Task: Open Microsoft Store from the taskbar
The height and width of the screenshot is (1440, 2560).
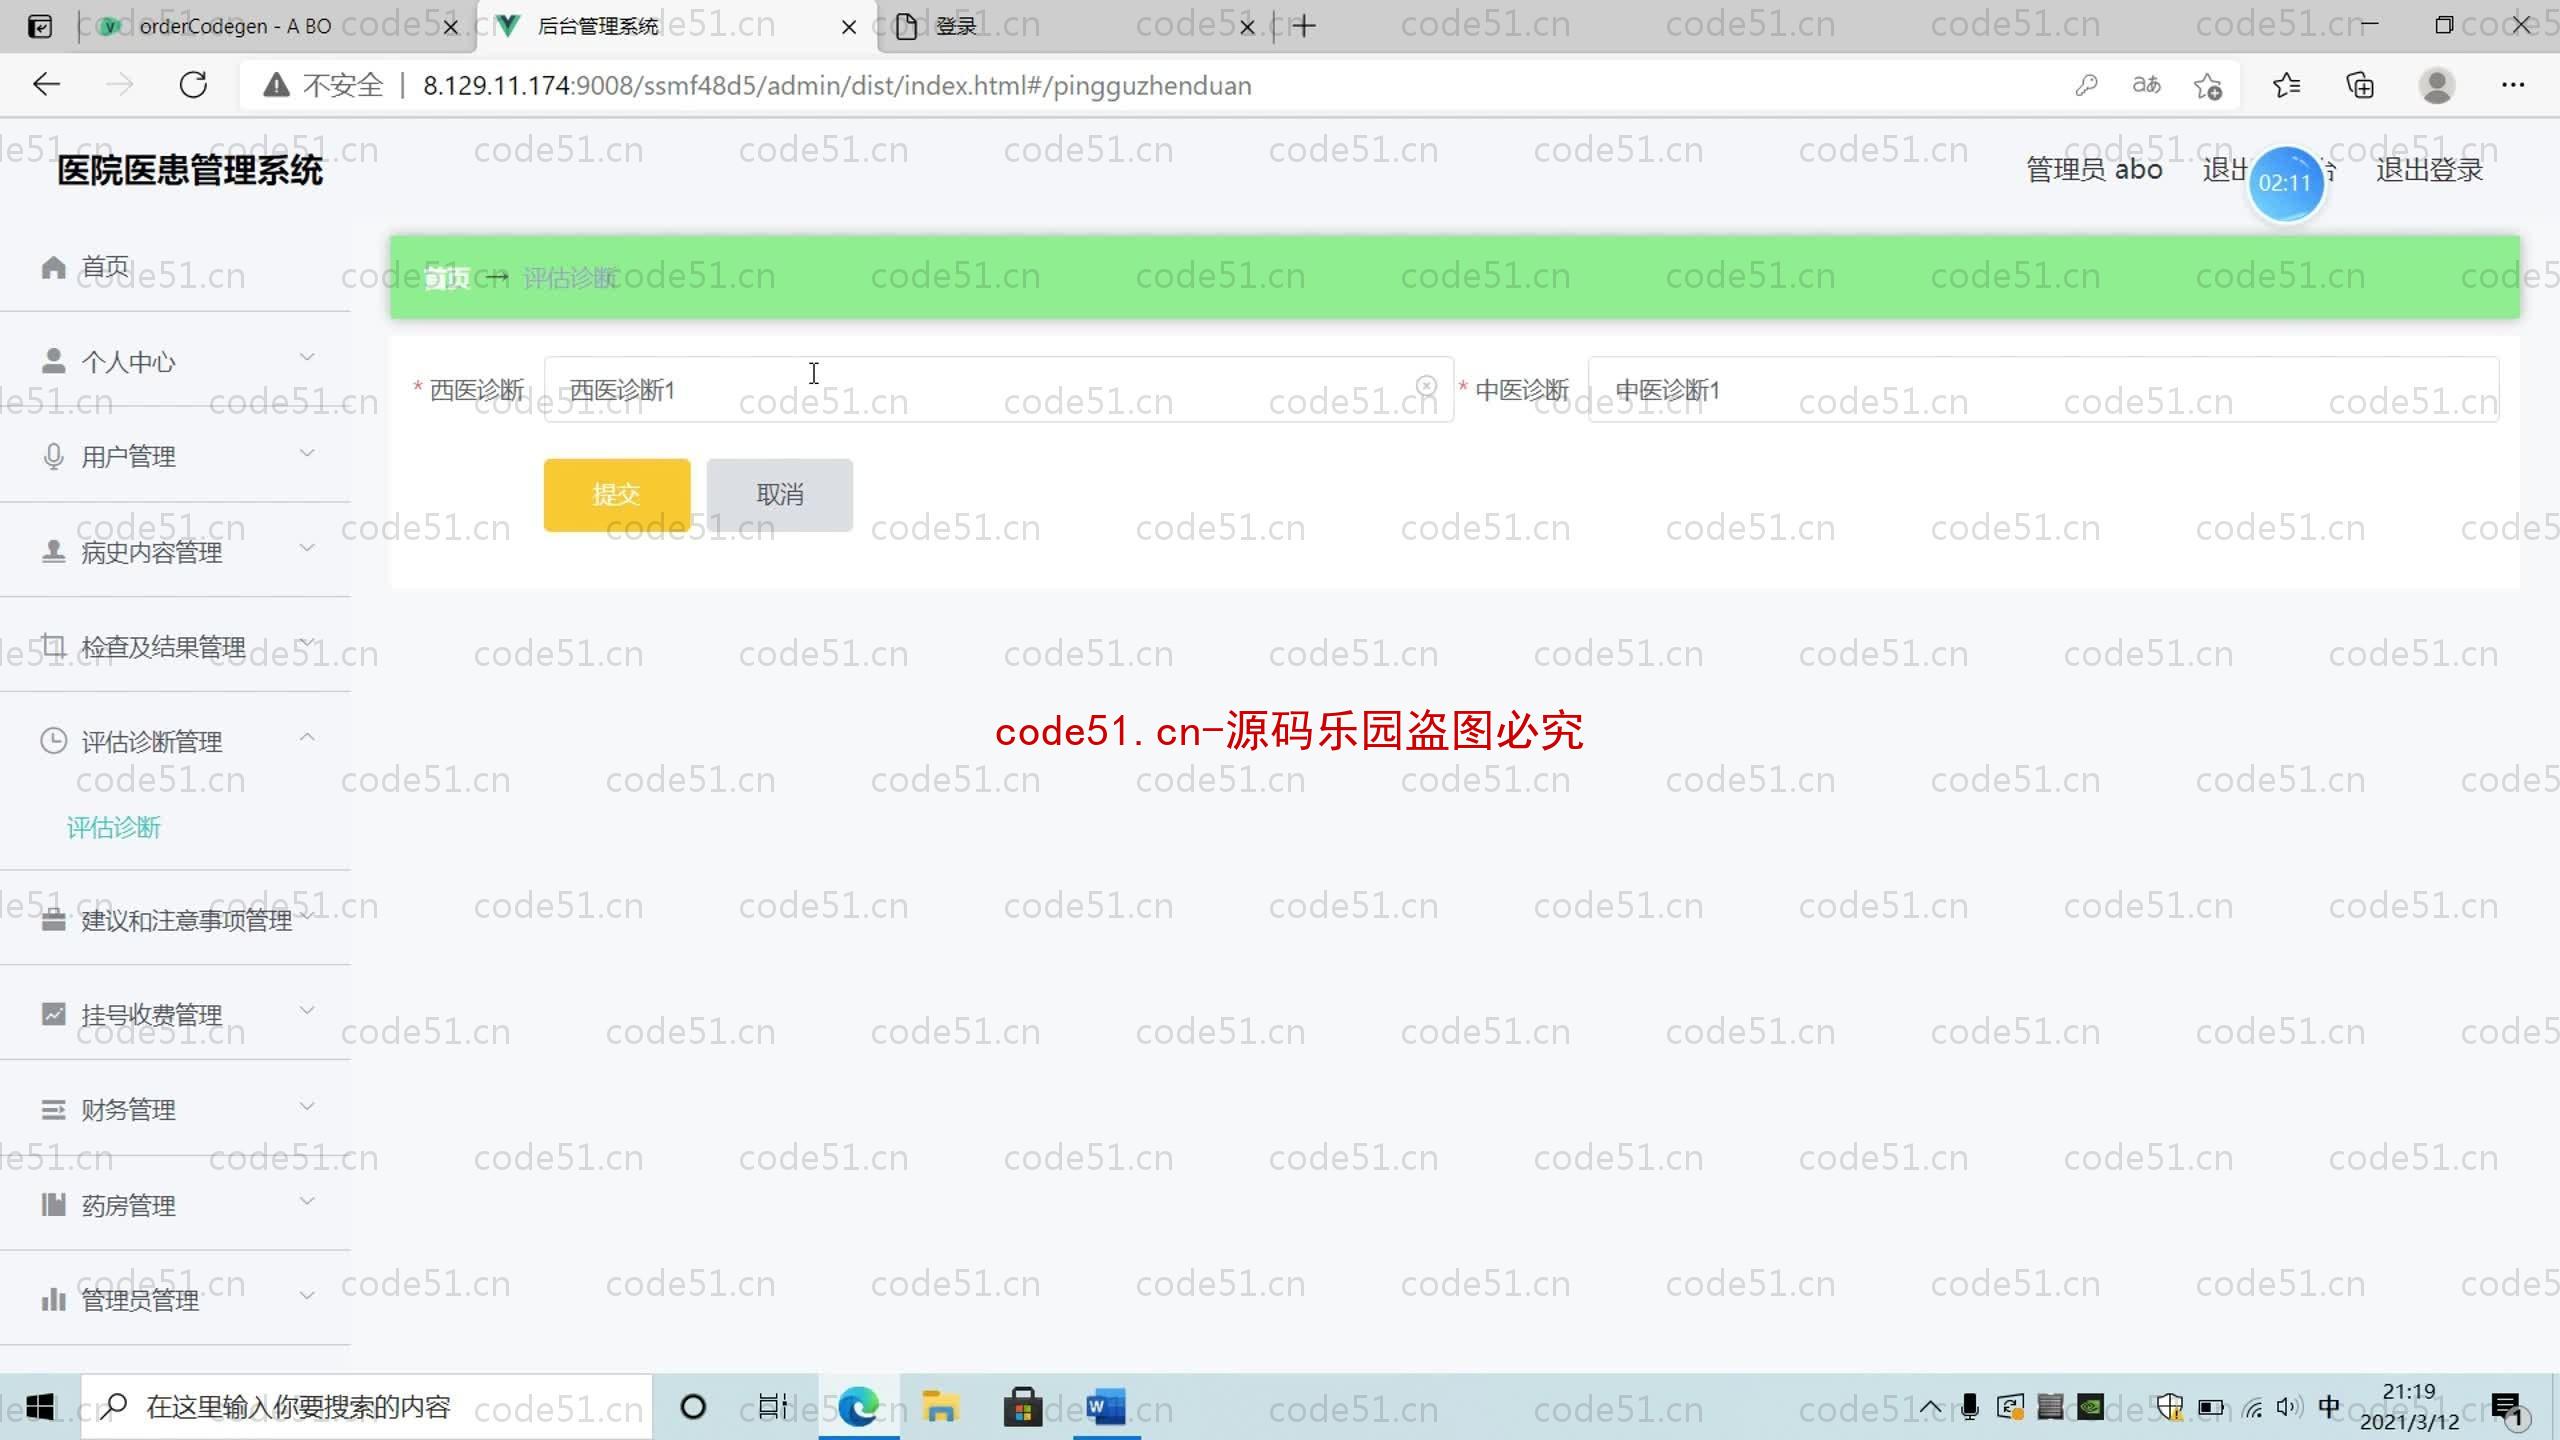Action: pos(1022,1407)
